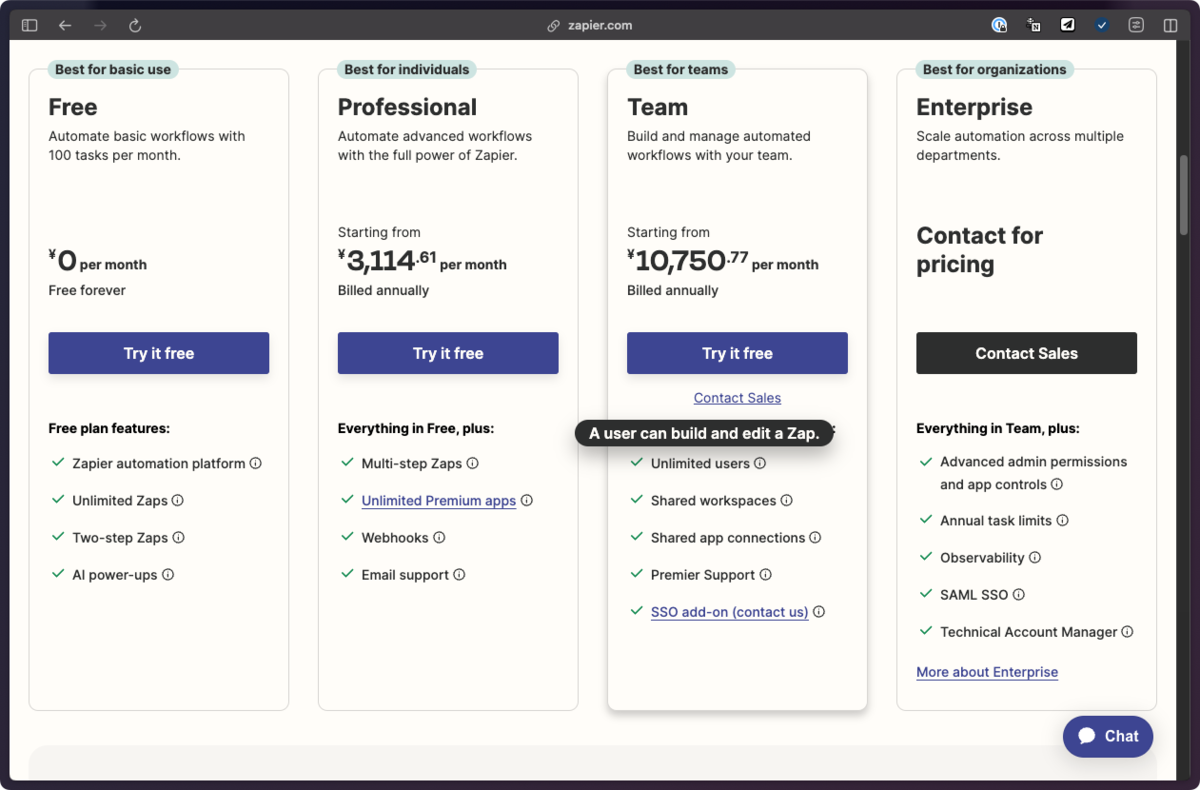Open info icon next to Webhooks
The width and height of the screenshot is (1200, 790).
coord(439,537)
